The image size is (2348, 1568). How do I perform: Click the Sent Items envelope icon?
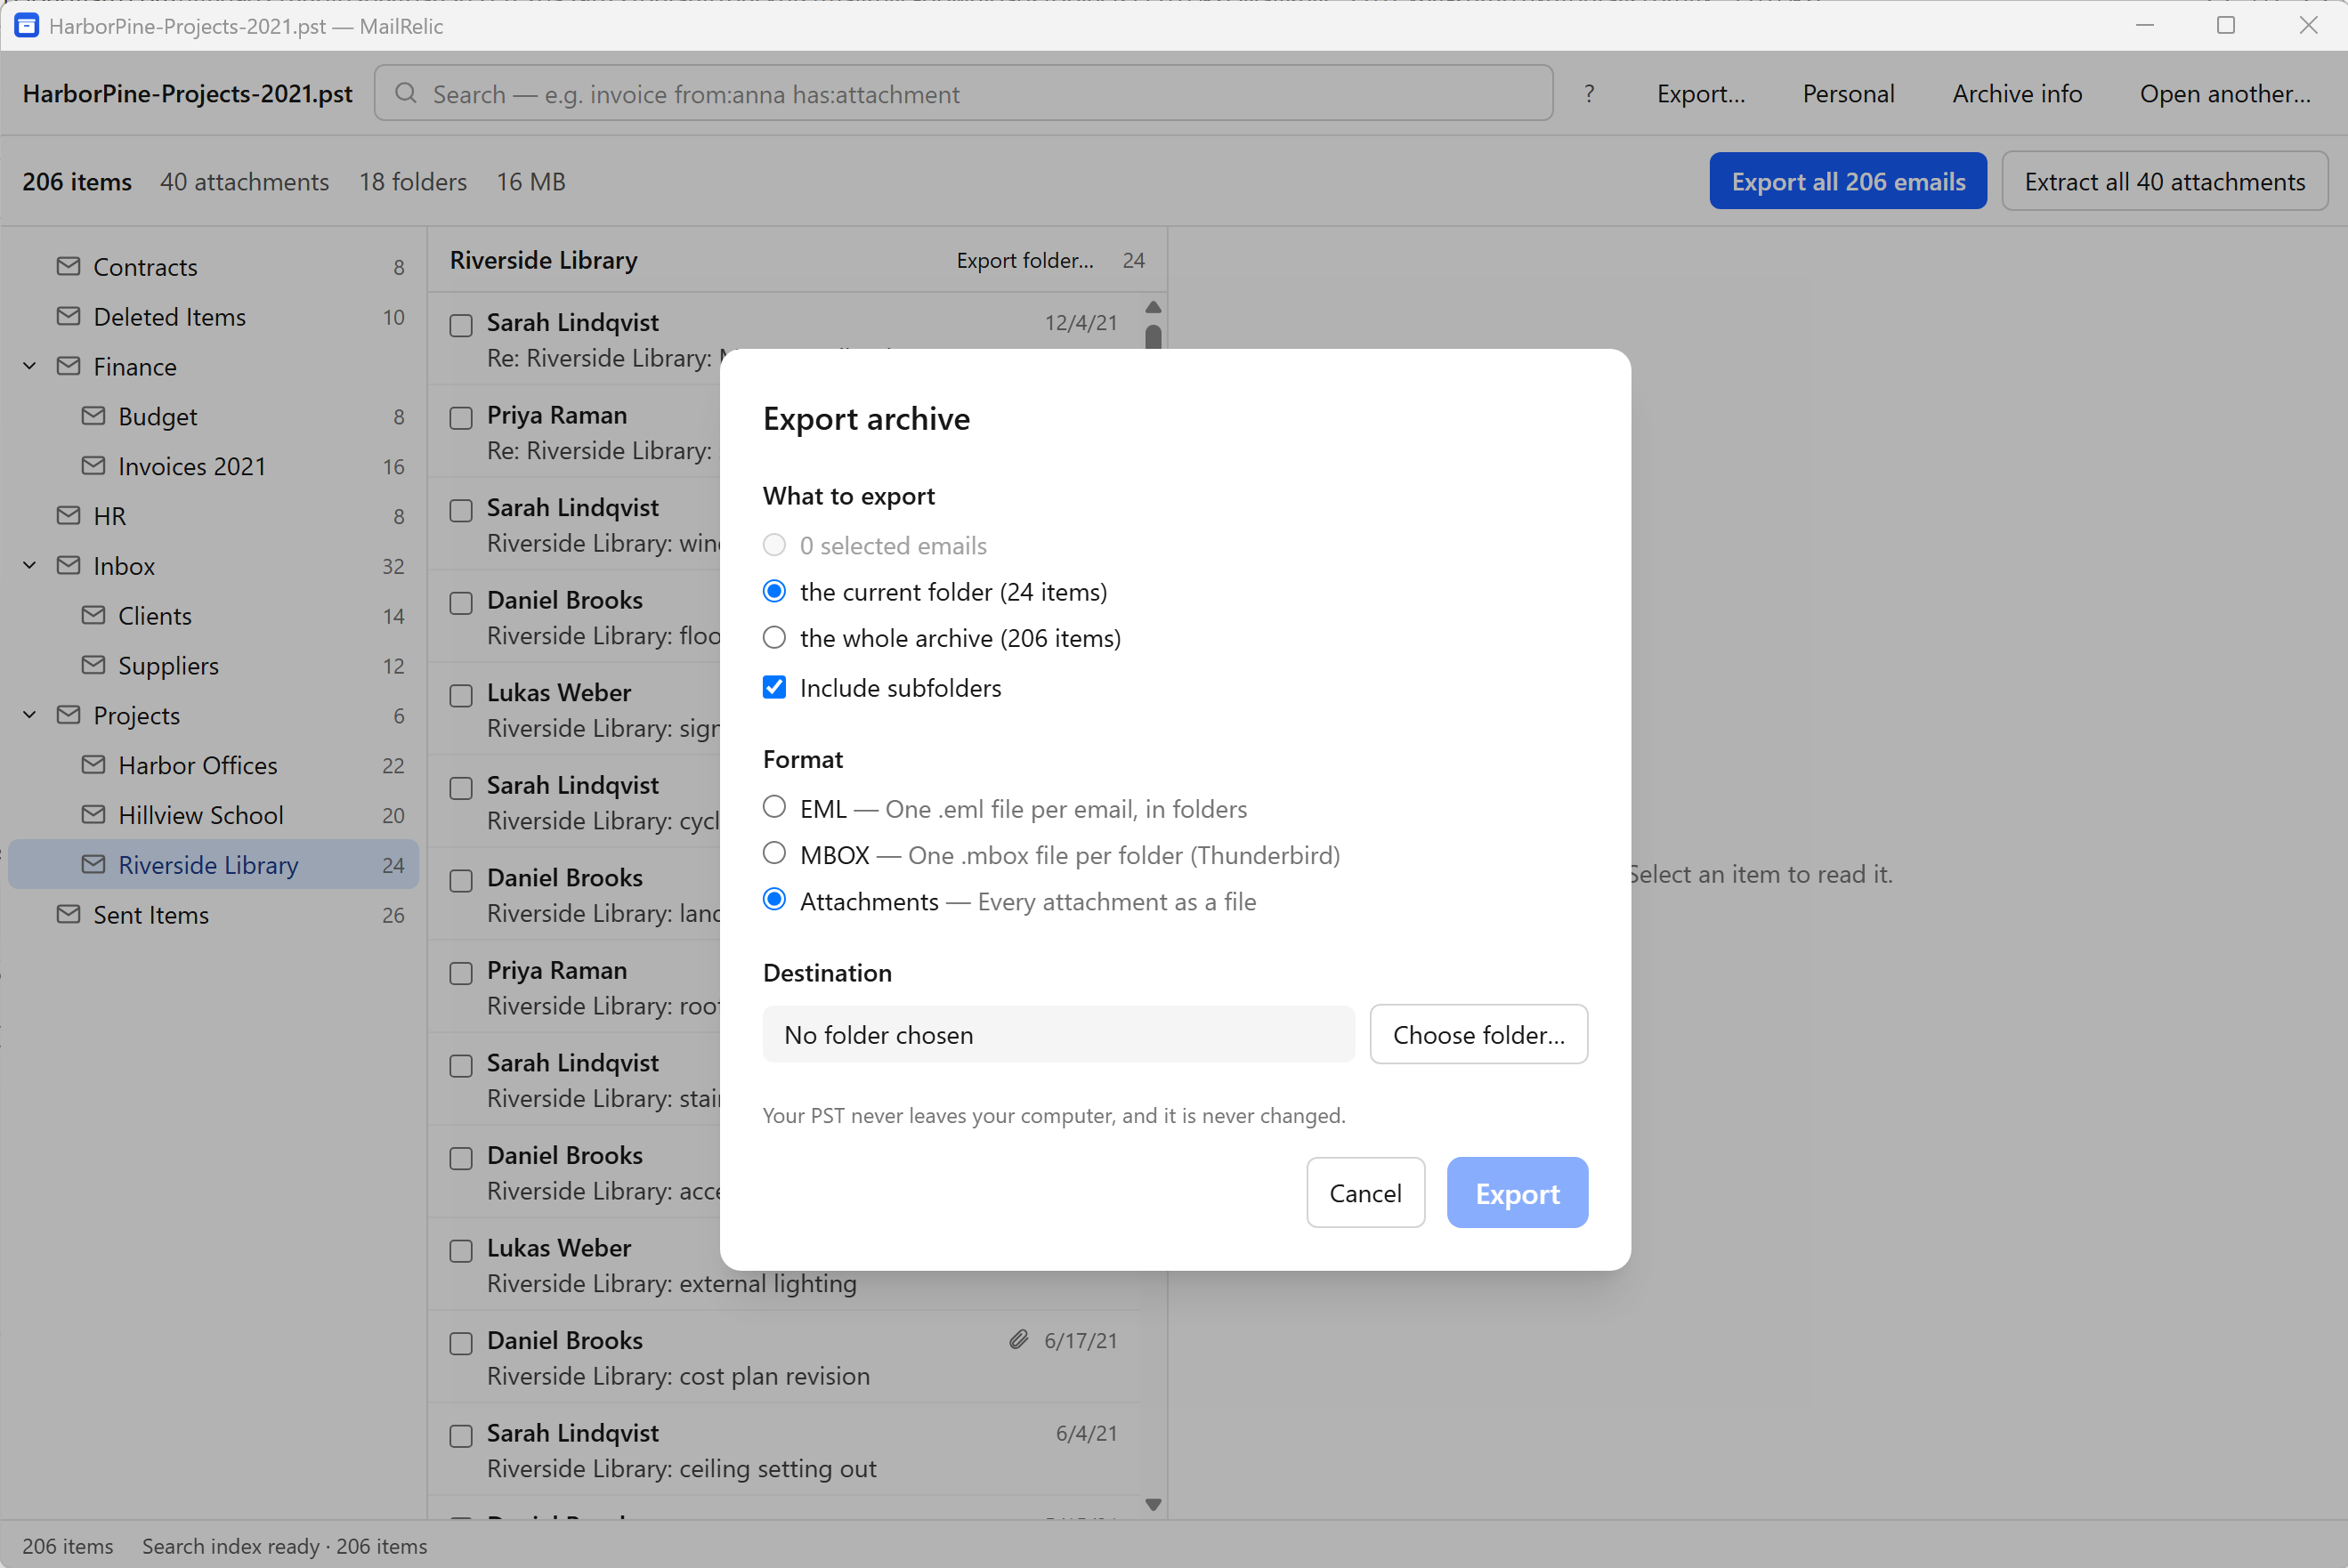(x=68, y=915)
